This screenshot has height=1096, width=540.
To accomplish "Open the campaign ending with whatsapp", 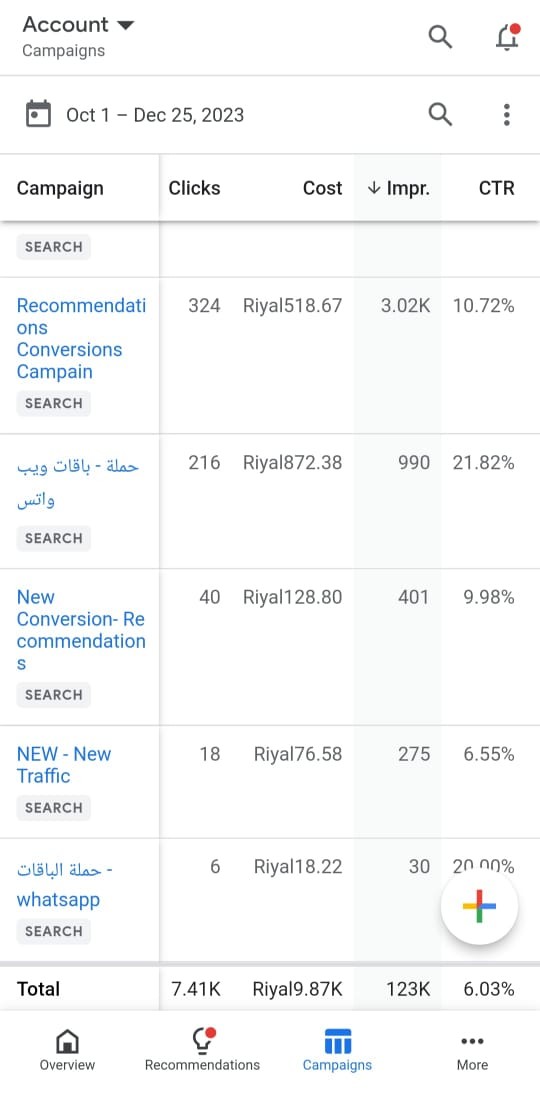I will click(x=64, y=885).
